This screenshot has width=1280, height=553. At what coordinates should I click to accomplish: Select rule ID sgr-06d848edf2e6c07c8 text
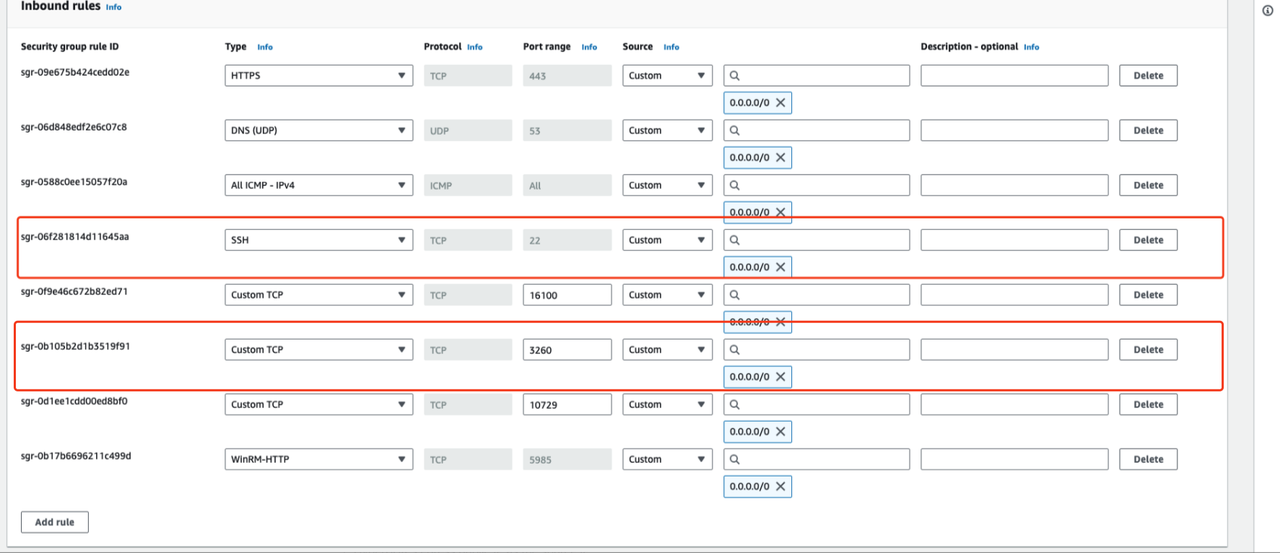[74, 127]
